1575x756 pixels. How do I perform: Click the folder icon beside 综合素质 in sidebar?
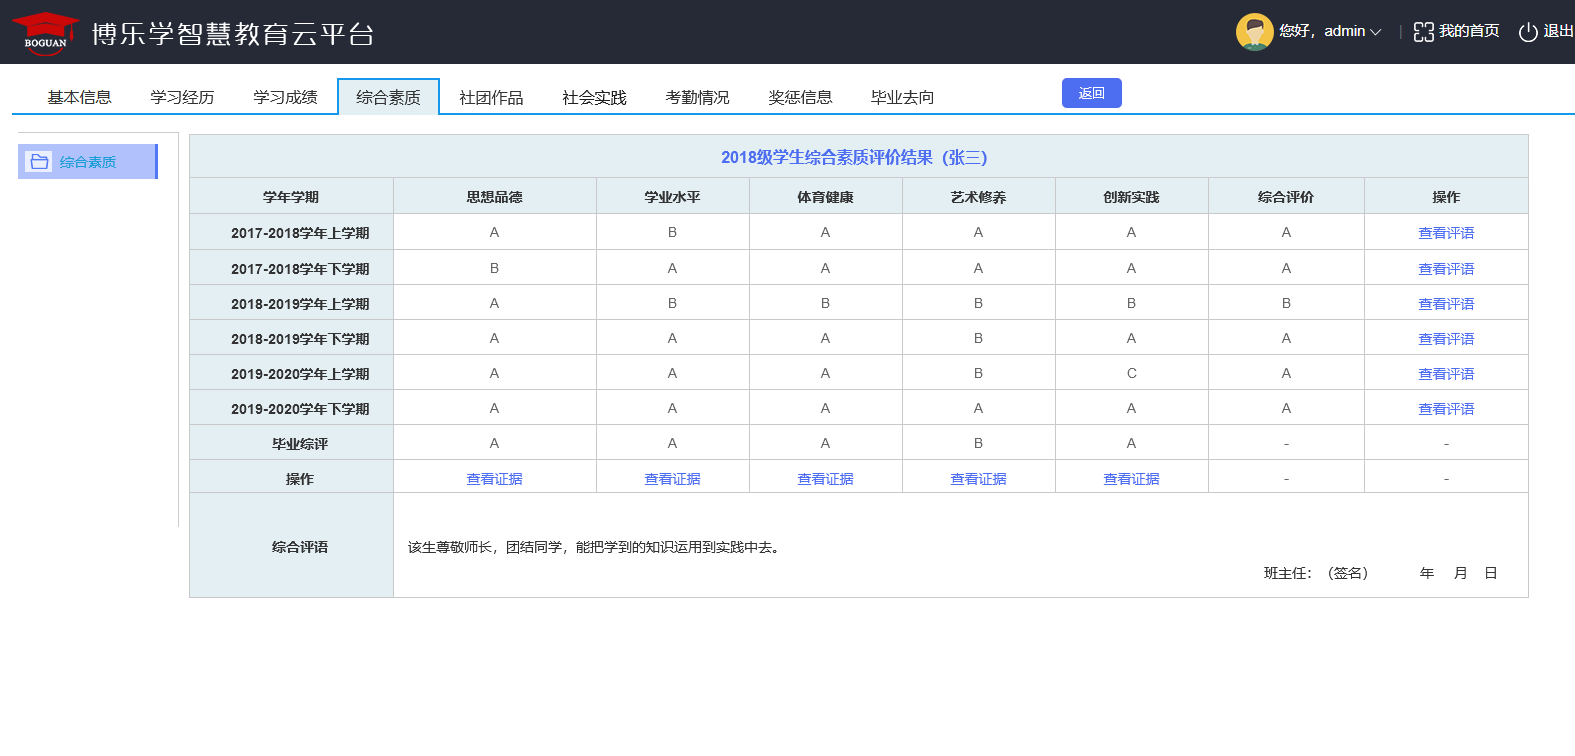point(40,162)
